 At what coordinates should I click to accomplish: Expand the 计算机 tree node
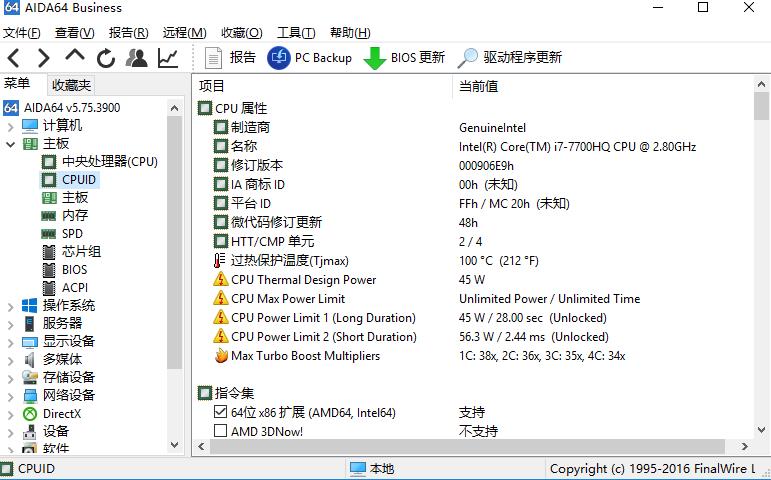tap(10, 126)
